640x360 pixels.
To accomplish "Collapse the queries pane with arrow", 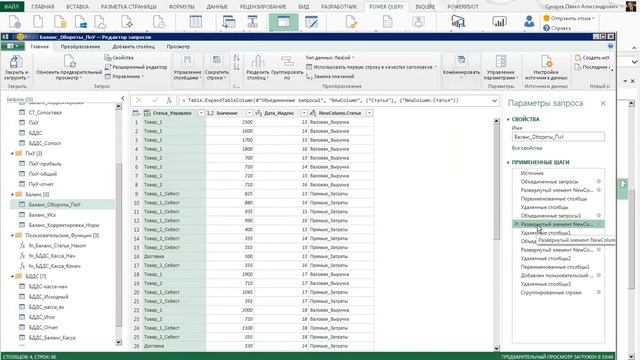I will click(122, 98).
